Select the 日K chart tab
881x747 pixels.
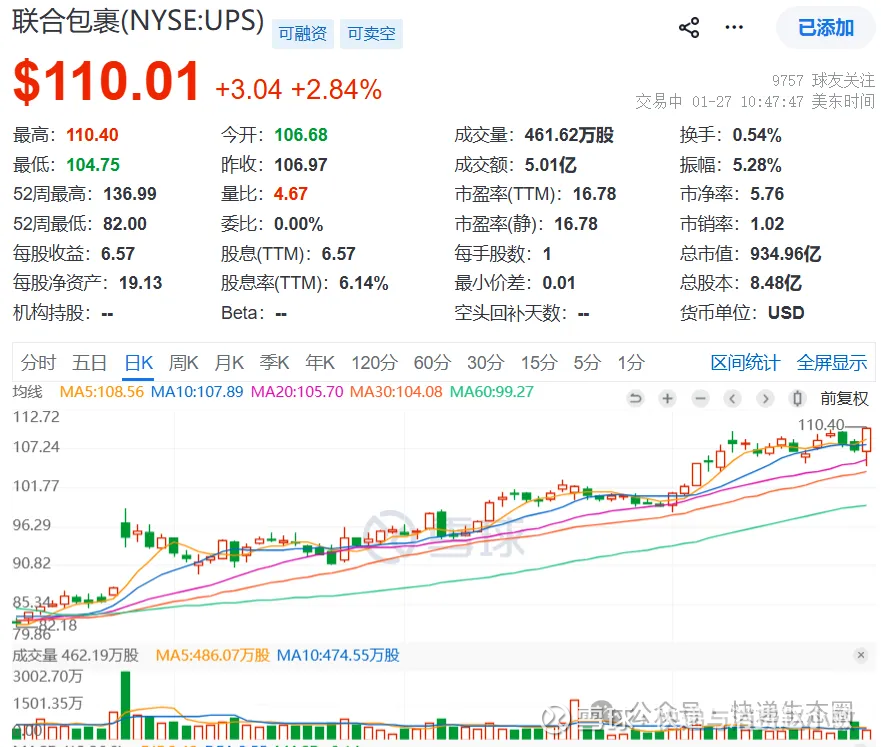coord(139,363)
